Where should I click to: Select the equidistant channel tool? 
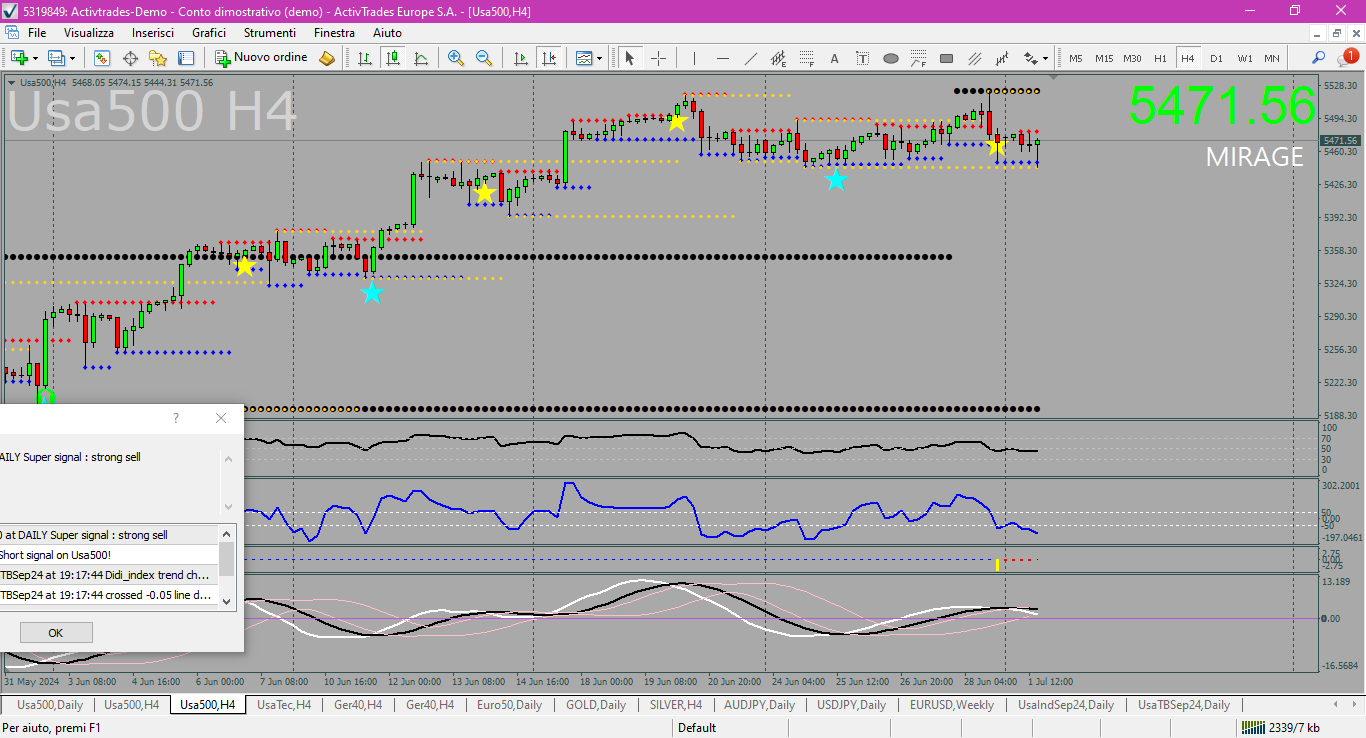[x=778, y=58]
